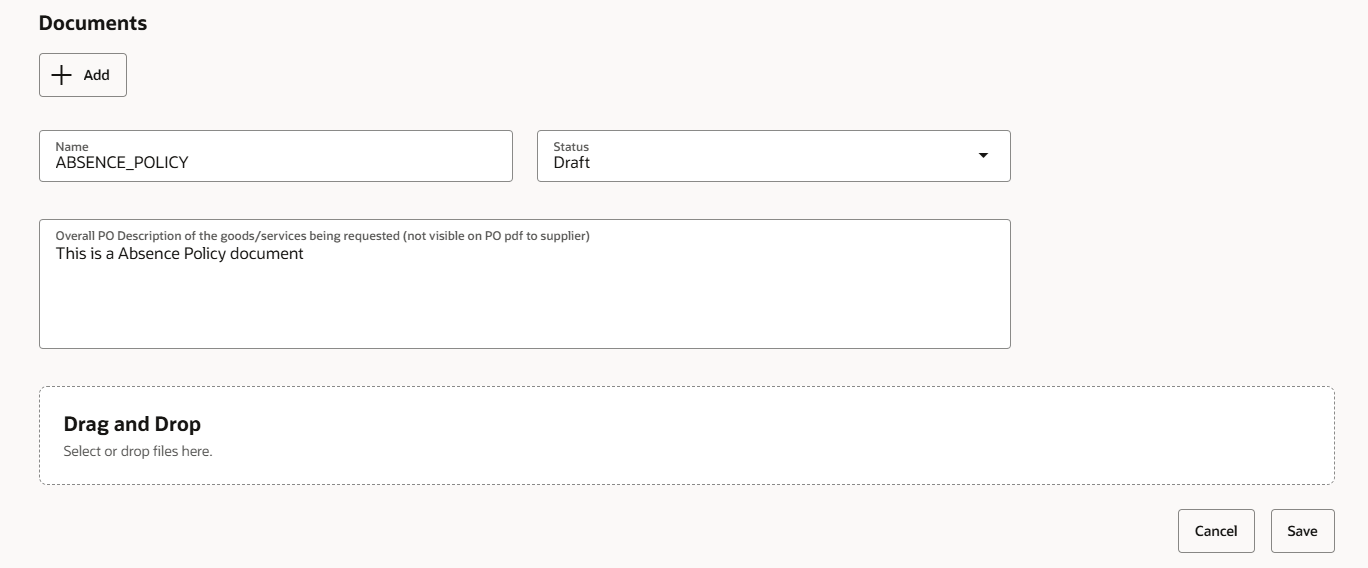Open the Status dropdown arrow
The height and width of the screenshot is (568, 1368).
(x=983, y=156)
